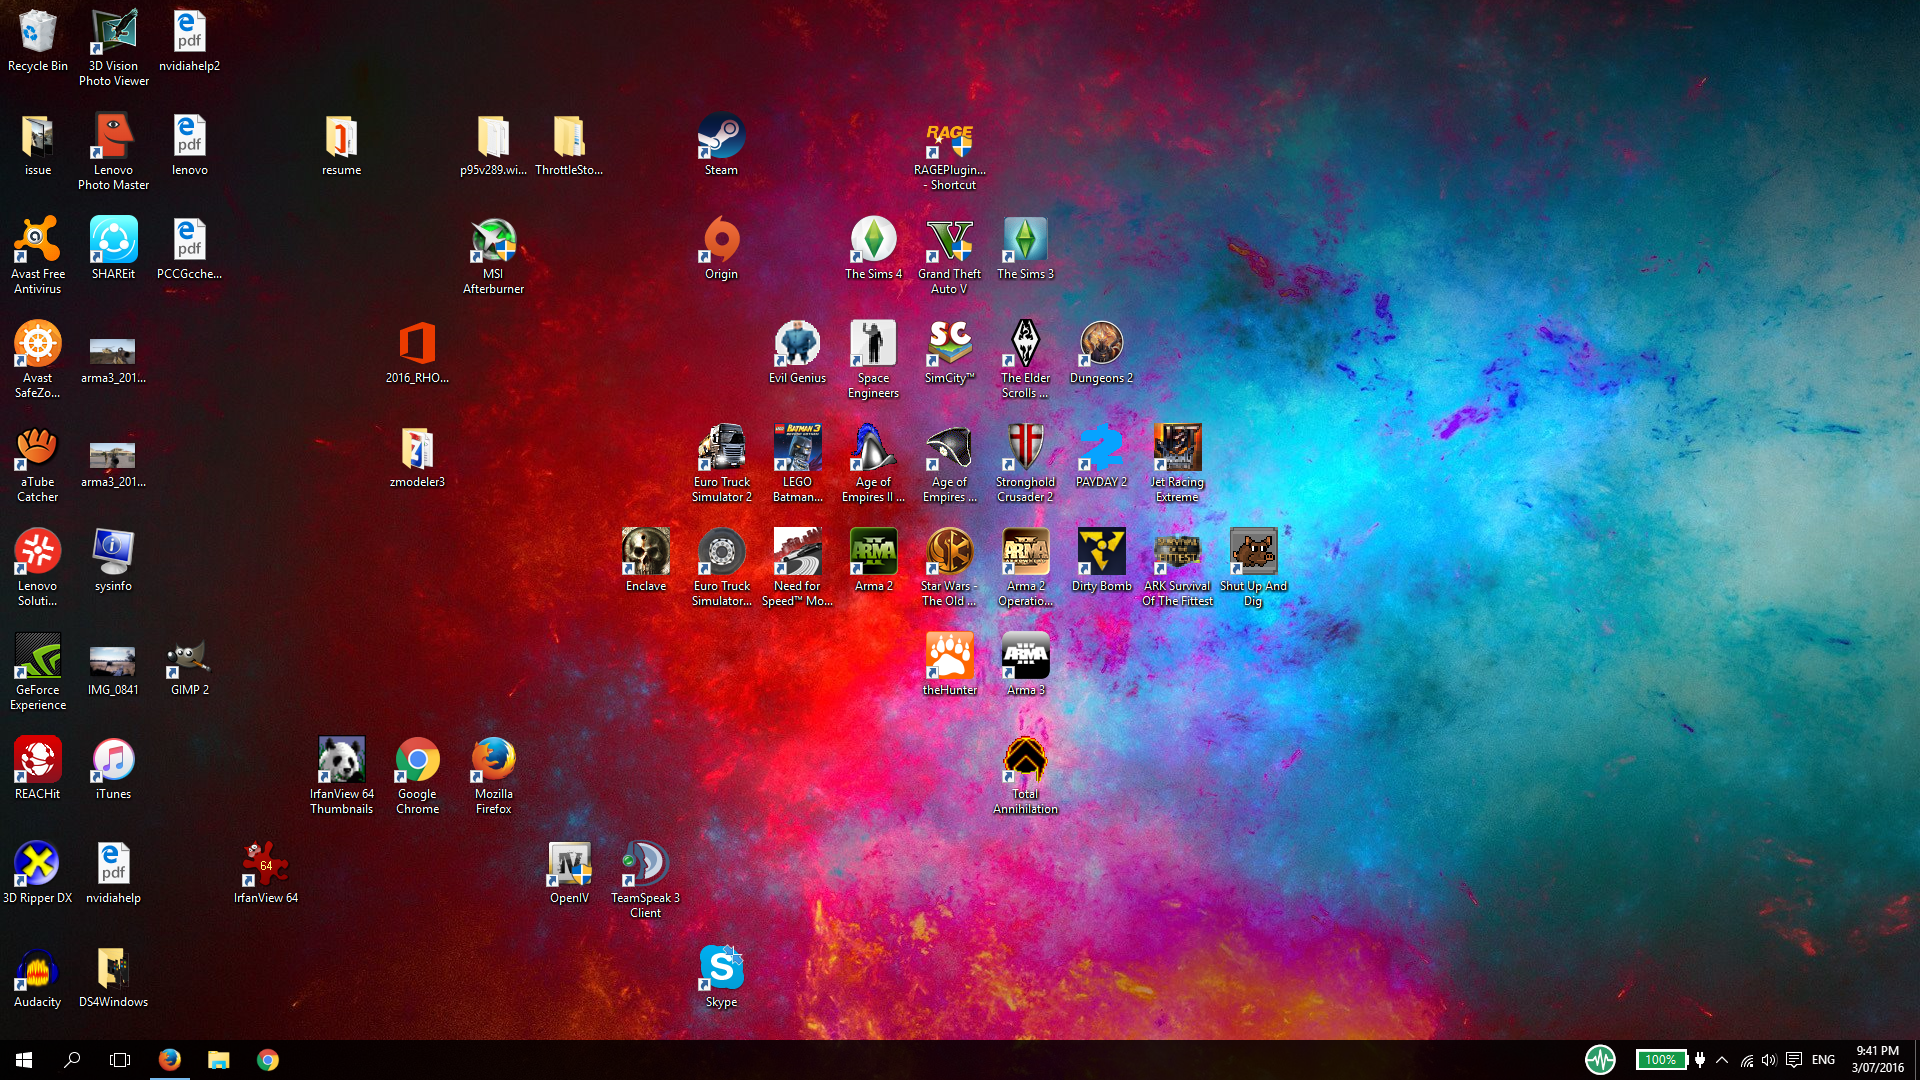Open the Windows Start menu
1920x1080 pixels.
(x=24, y=1060)
